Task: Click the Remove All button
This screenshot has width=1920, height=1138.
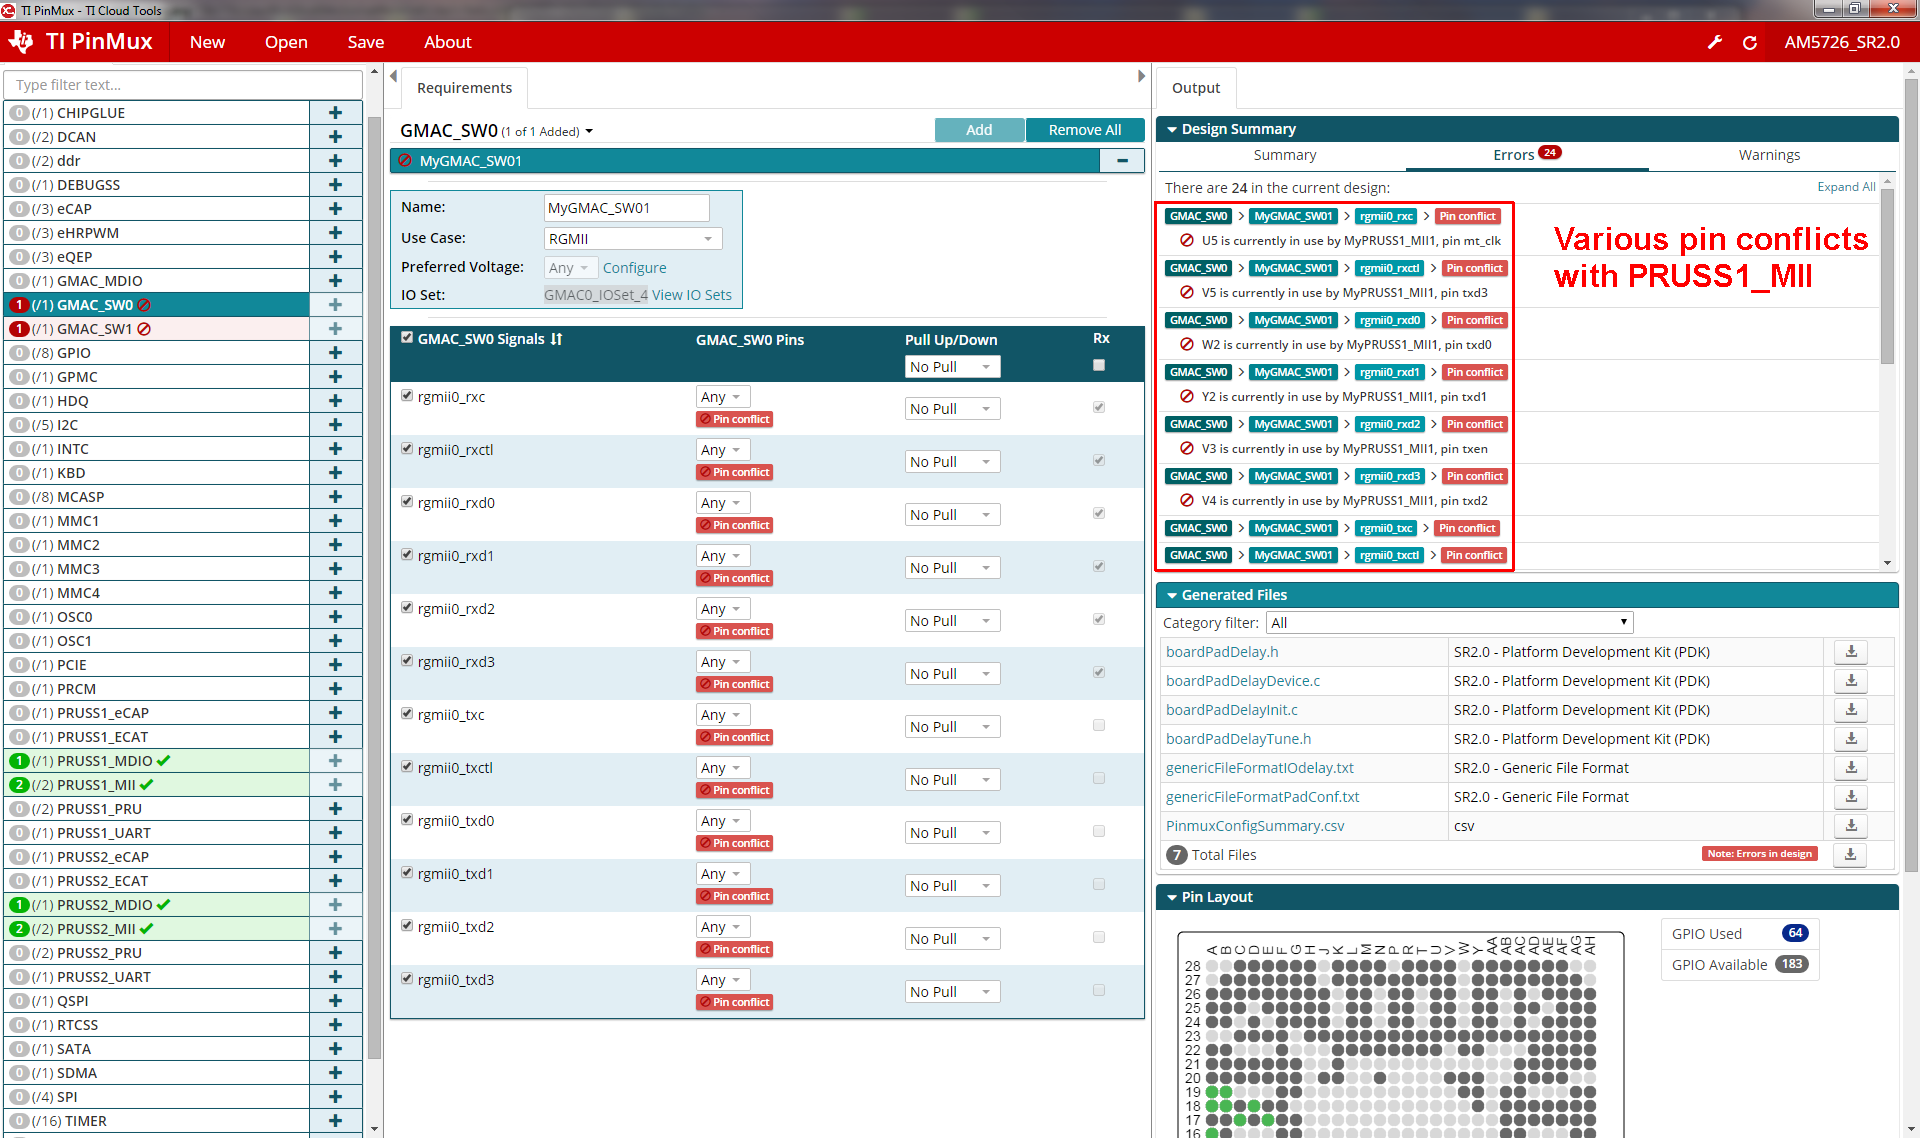Action: coord(1085,130)
